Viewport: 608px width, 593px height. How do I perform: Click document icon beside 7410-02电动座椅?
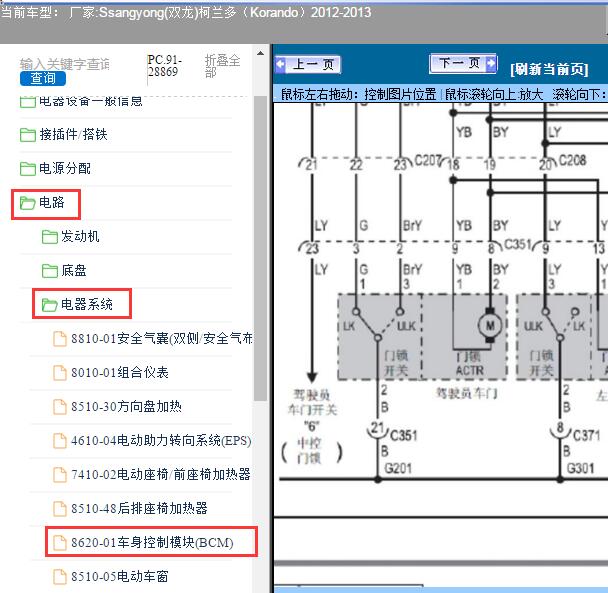tap(60, 474)
